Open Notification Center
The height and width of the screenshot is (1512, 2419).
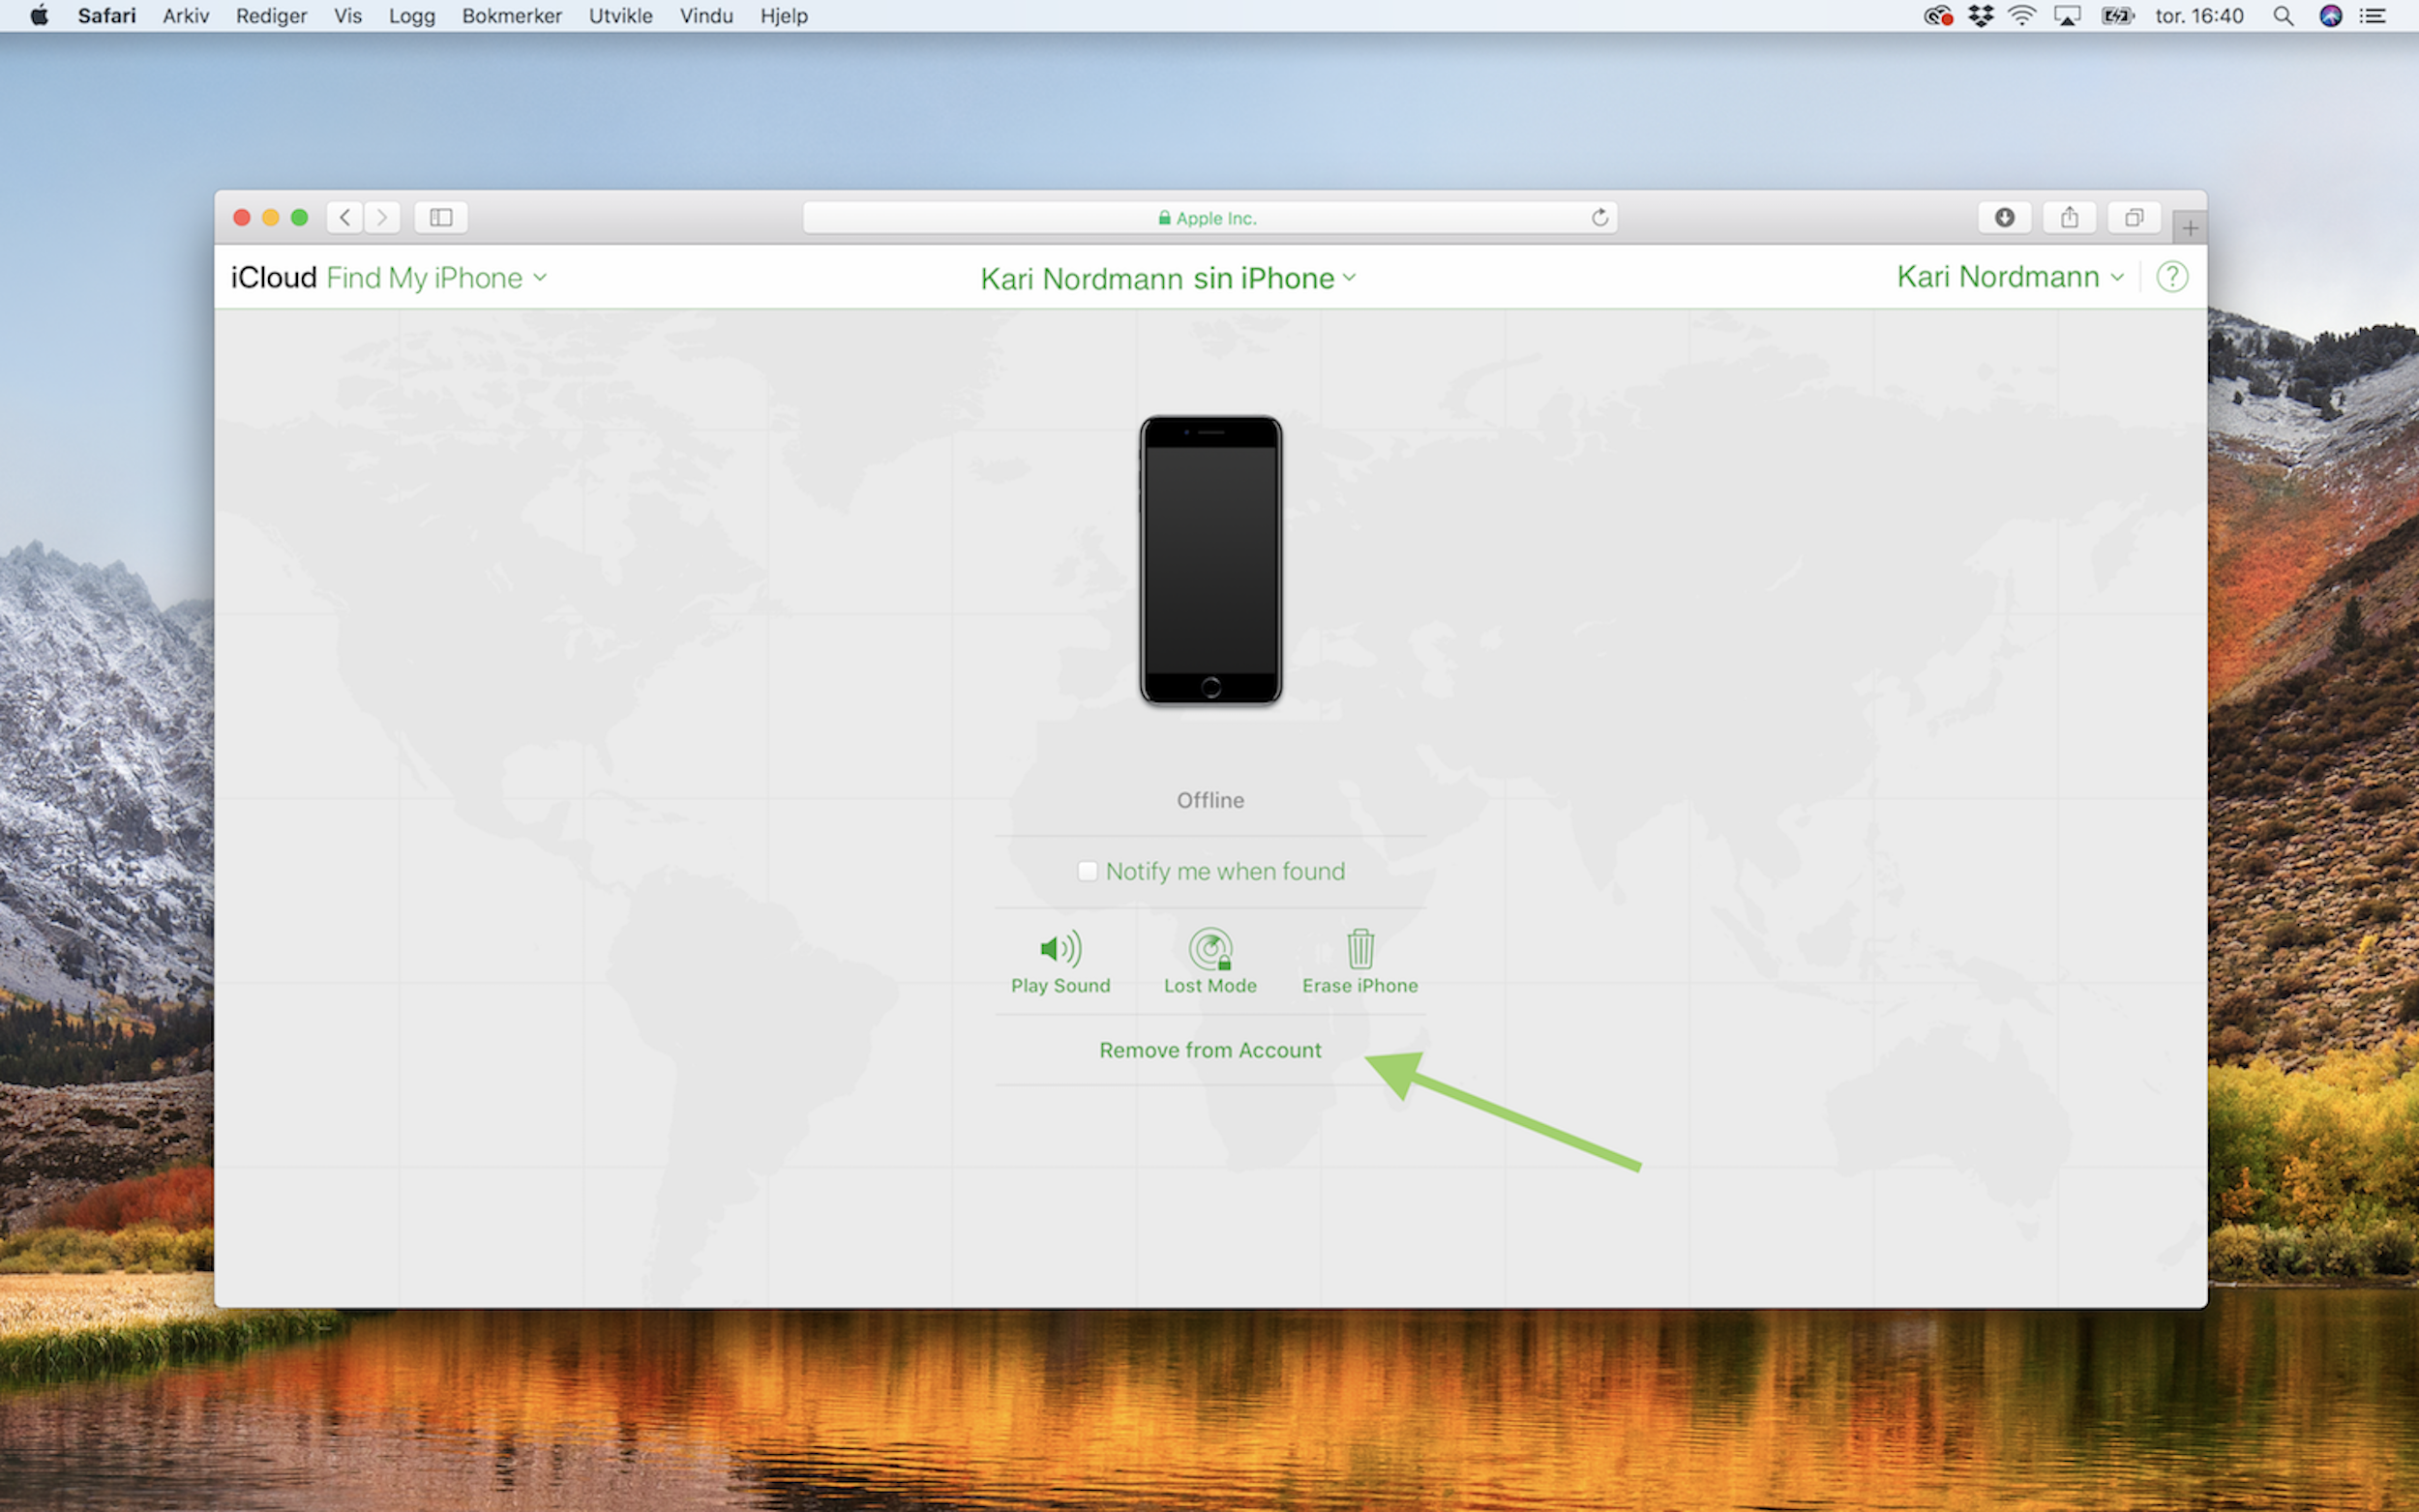click(x=2373, y=16)
